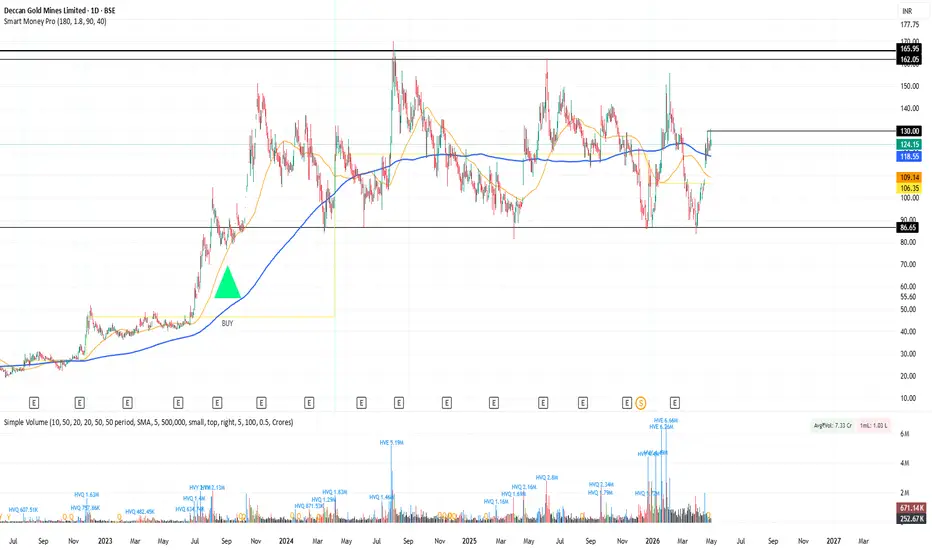Click the 4M mark on volume scale

pyautogui.click(x=905, y=463)
